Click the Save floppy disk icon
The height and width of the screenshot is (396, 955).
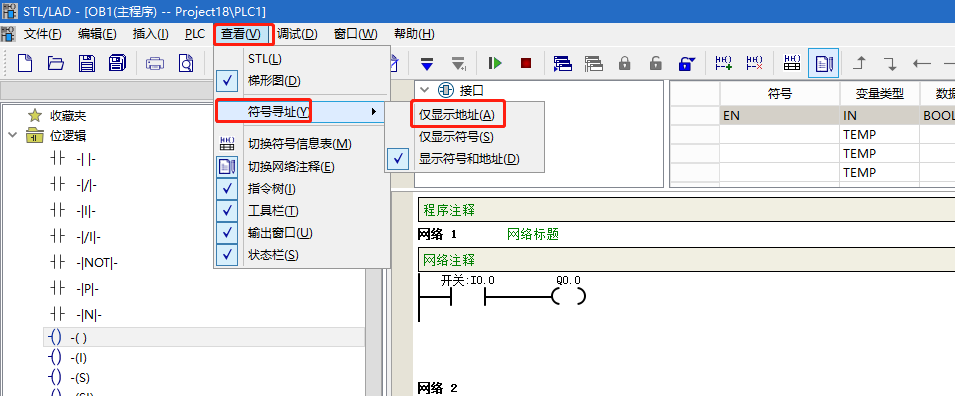coord(86,63)
